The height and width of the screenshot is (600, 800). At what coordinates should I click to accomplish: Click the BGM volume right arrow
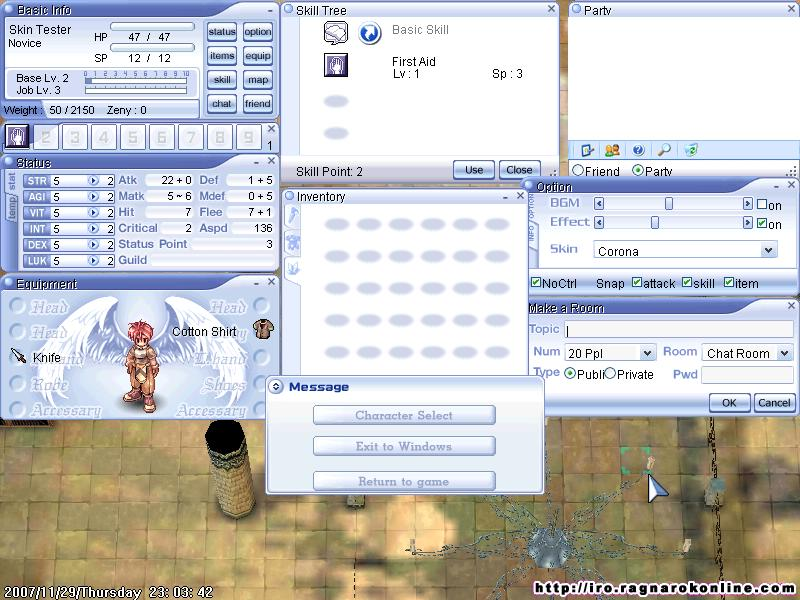point(747,204)
